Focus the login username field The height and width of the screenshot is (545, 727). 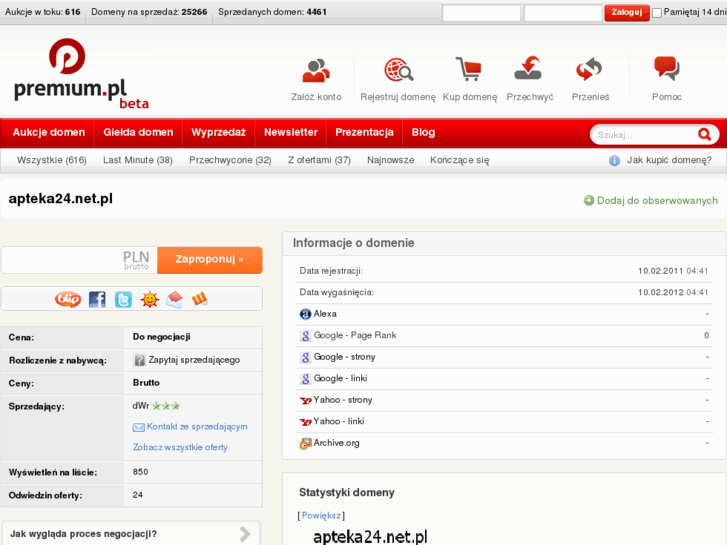point(481,13)
